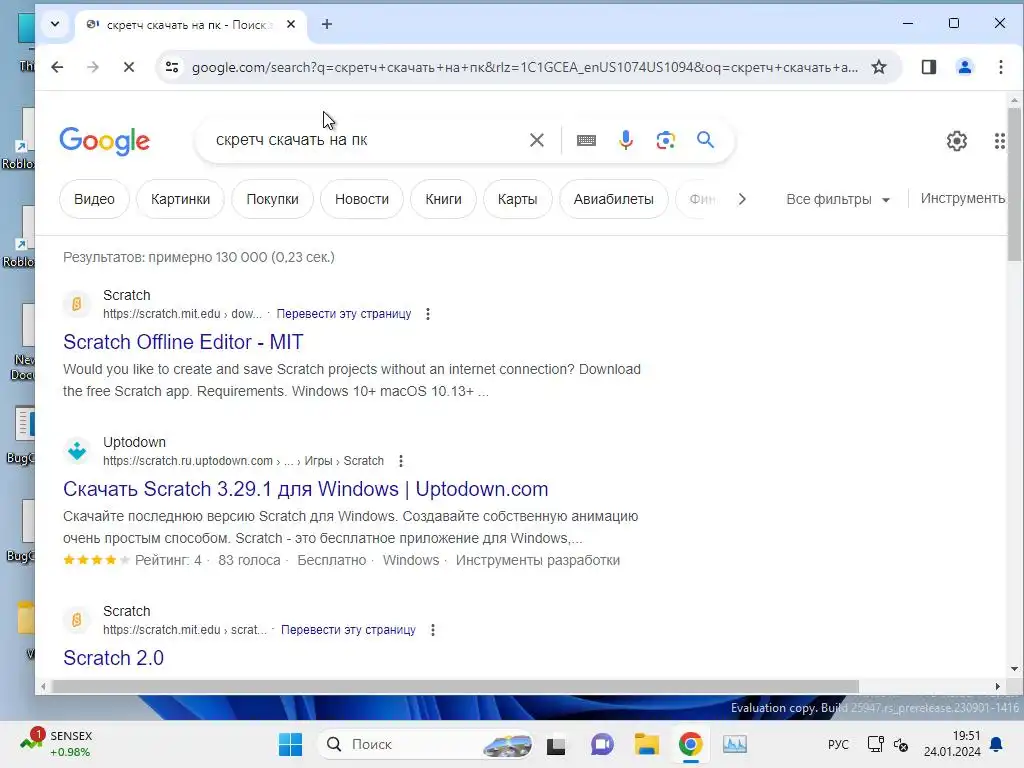
Task: Open the Scratch 2.0 result
Action: pyautogui.click(x=114, y=658)
